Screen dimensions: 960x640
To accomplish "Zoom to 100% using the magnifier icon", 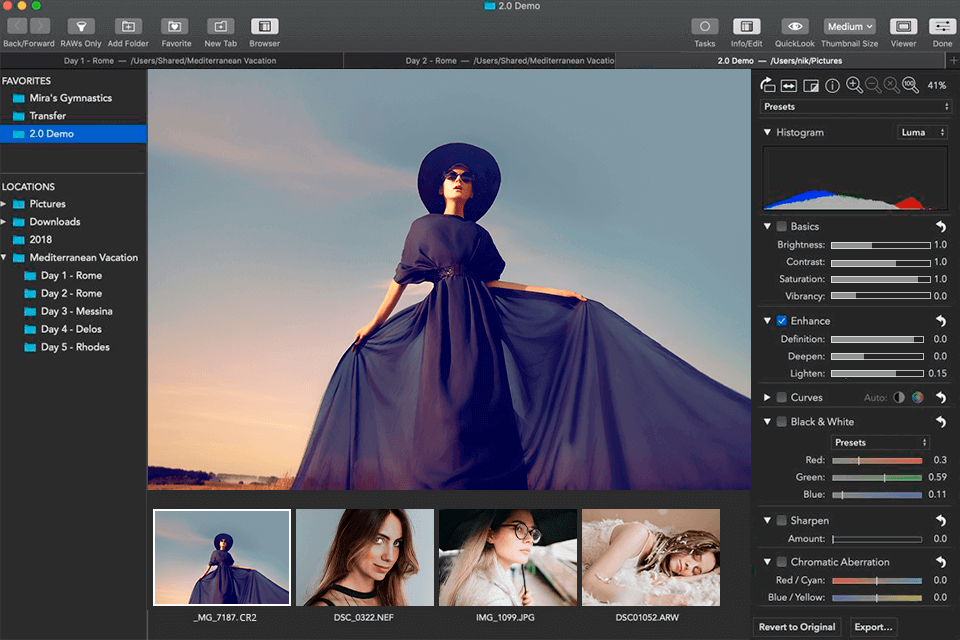I will pos(910,86).
